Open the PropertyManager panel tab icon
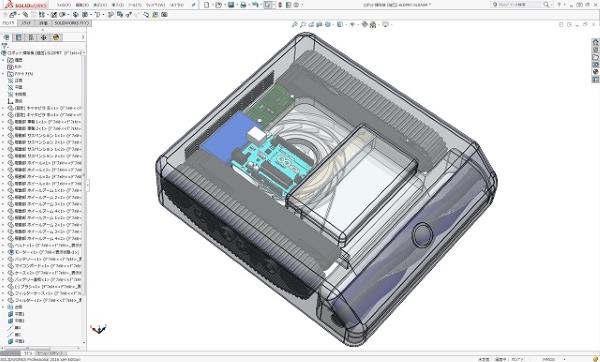Screen dimensions: 600x362 click(x=18, y=38)
